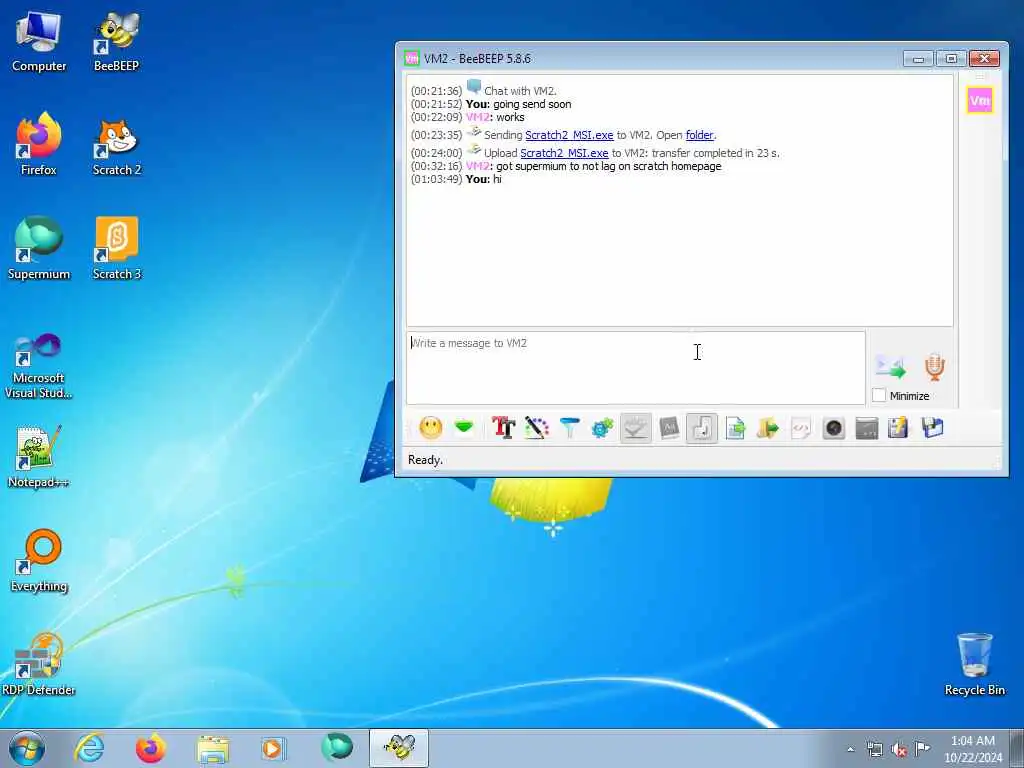Screen dimensions: 1024x768
Task: Click the taskbar clock showing 1:04 AM
Action: click(973, 749)
